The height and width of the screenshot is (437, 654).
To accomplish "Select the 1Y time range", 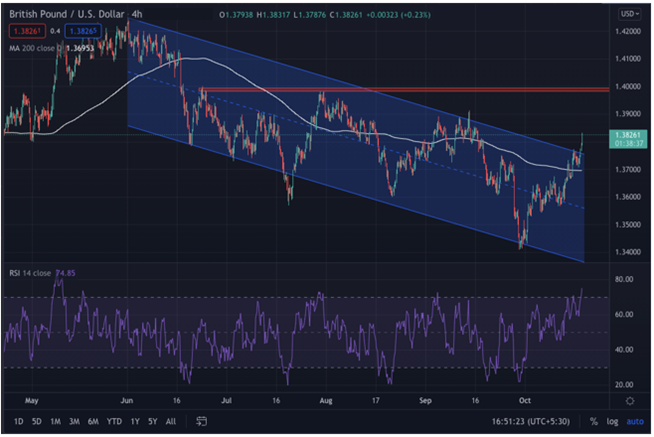I will (x=135, y=422).
